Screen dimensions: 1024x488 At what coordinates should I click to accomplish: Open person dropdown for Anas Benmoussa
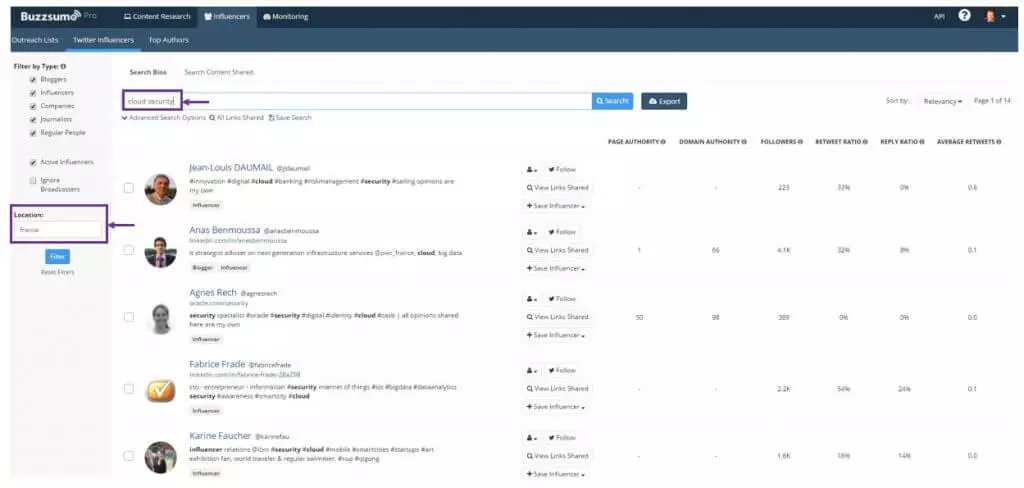coord(532,232)
